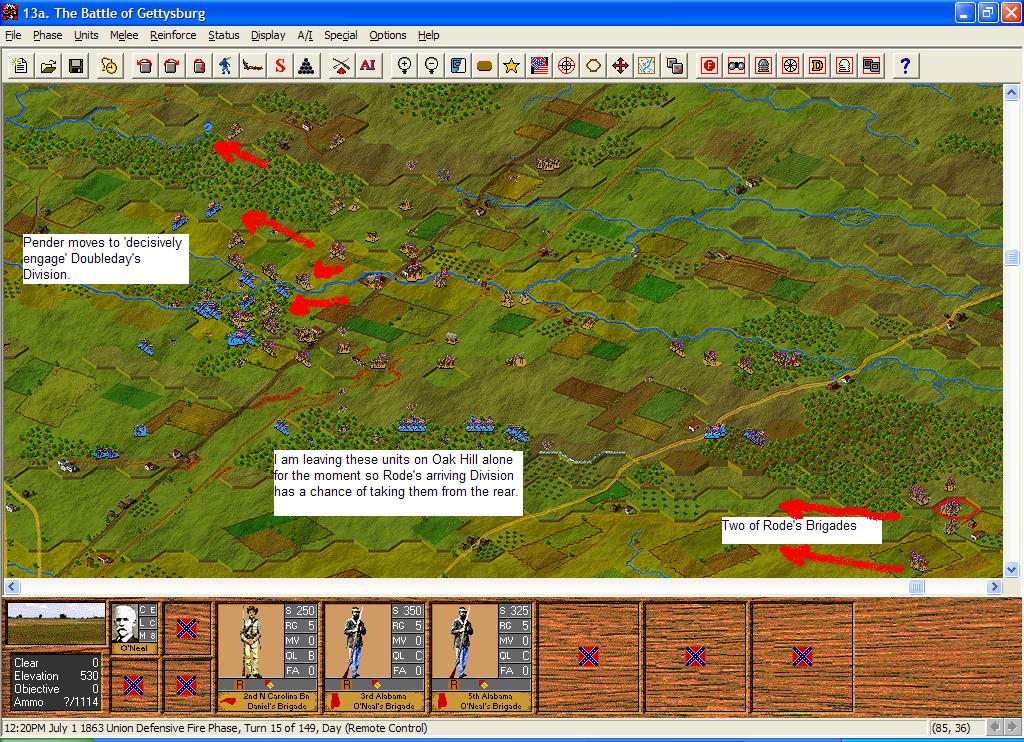
Task: Open a saved battle file icon
Action: click(x=48, y=65)
